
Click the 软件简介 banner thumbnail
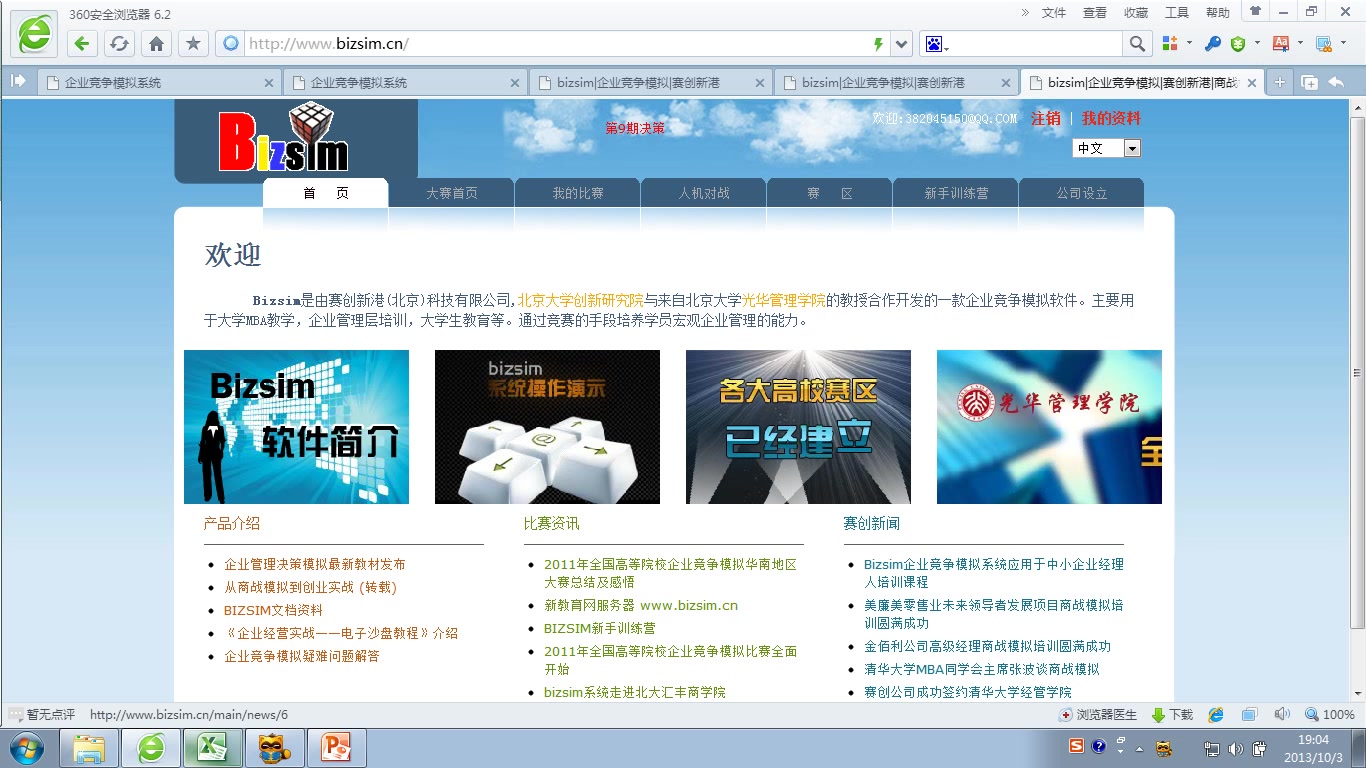(296, 427)
